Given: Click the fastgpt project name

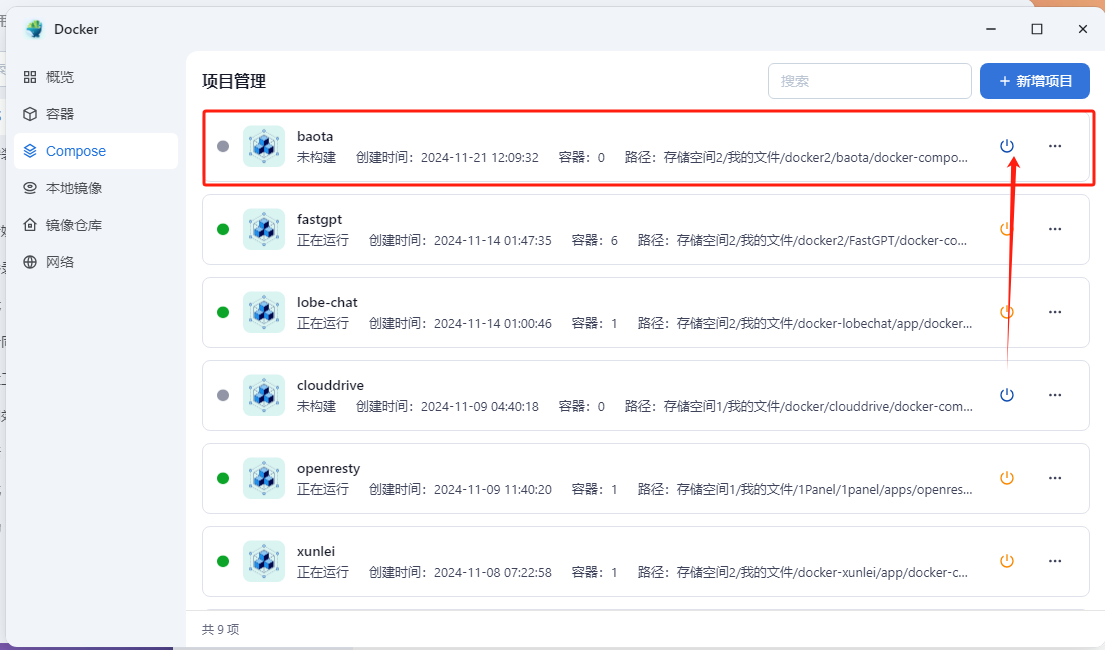Looking at the screenshot, I should tap(319, 219).
